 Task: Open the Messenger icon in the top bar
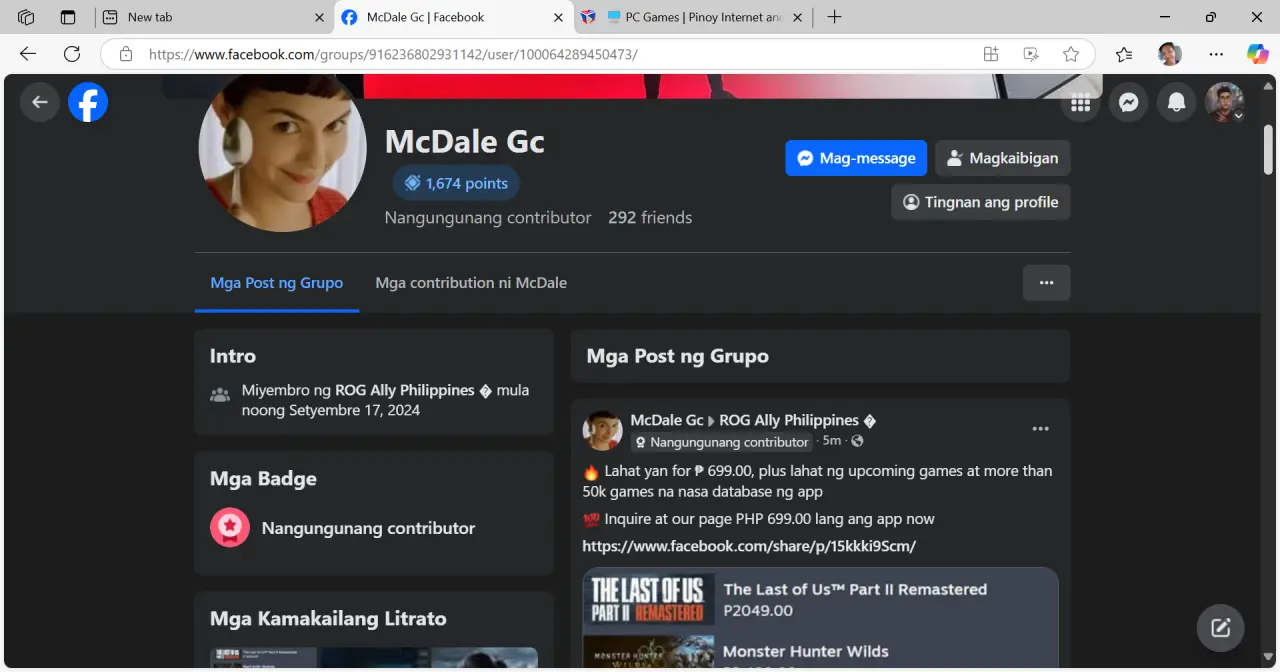1128,102
